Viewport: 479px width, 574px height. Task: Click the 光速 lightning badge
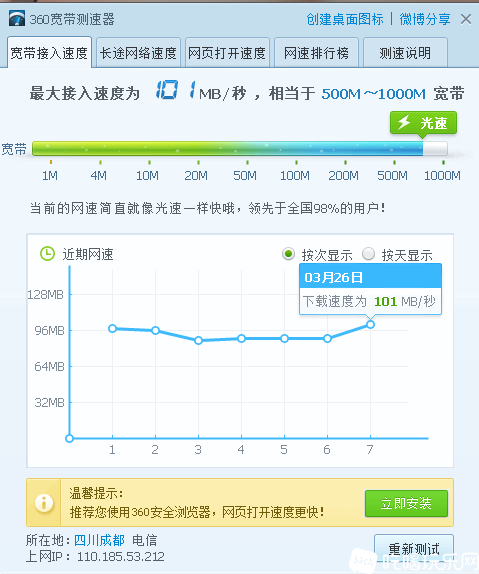(x=423, y=123)
